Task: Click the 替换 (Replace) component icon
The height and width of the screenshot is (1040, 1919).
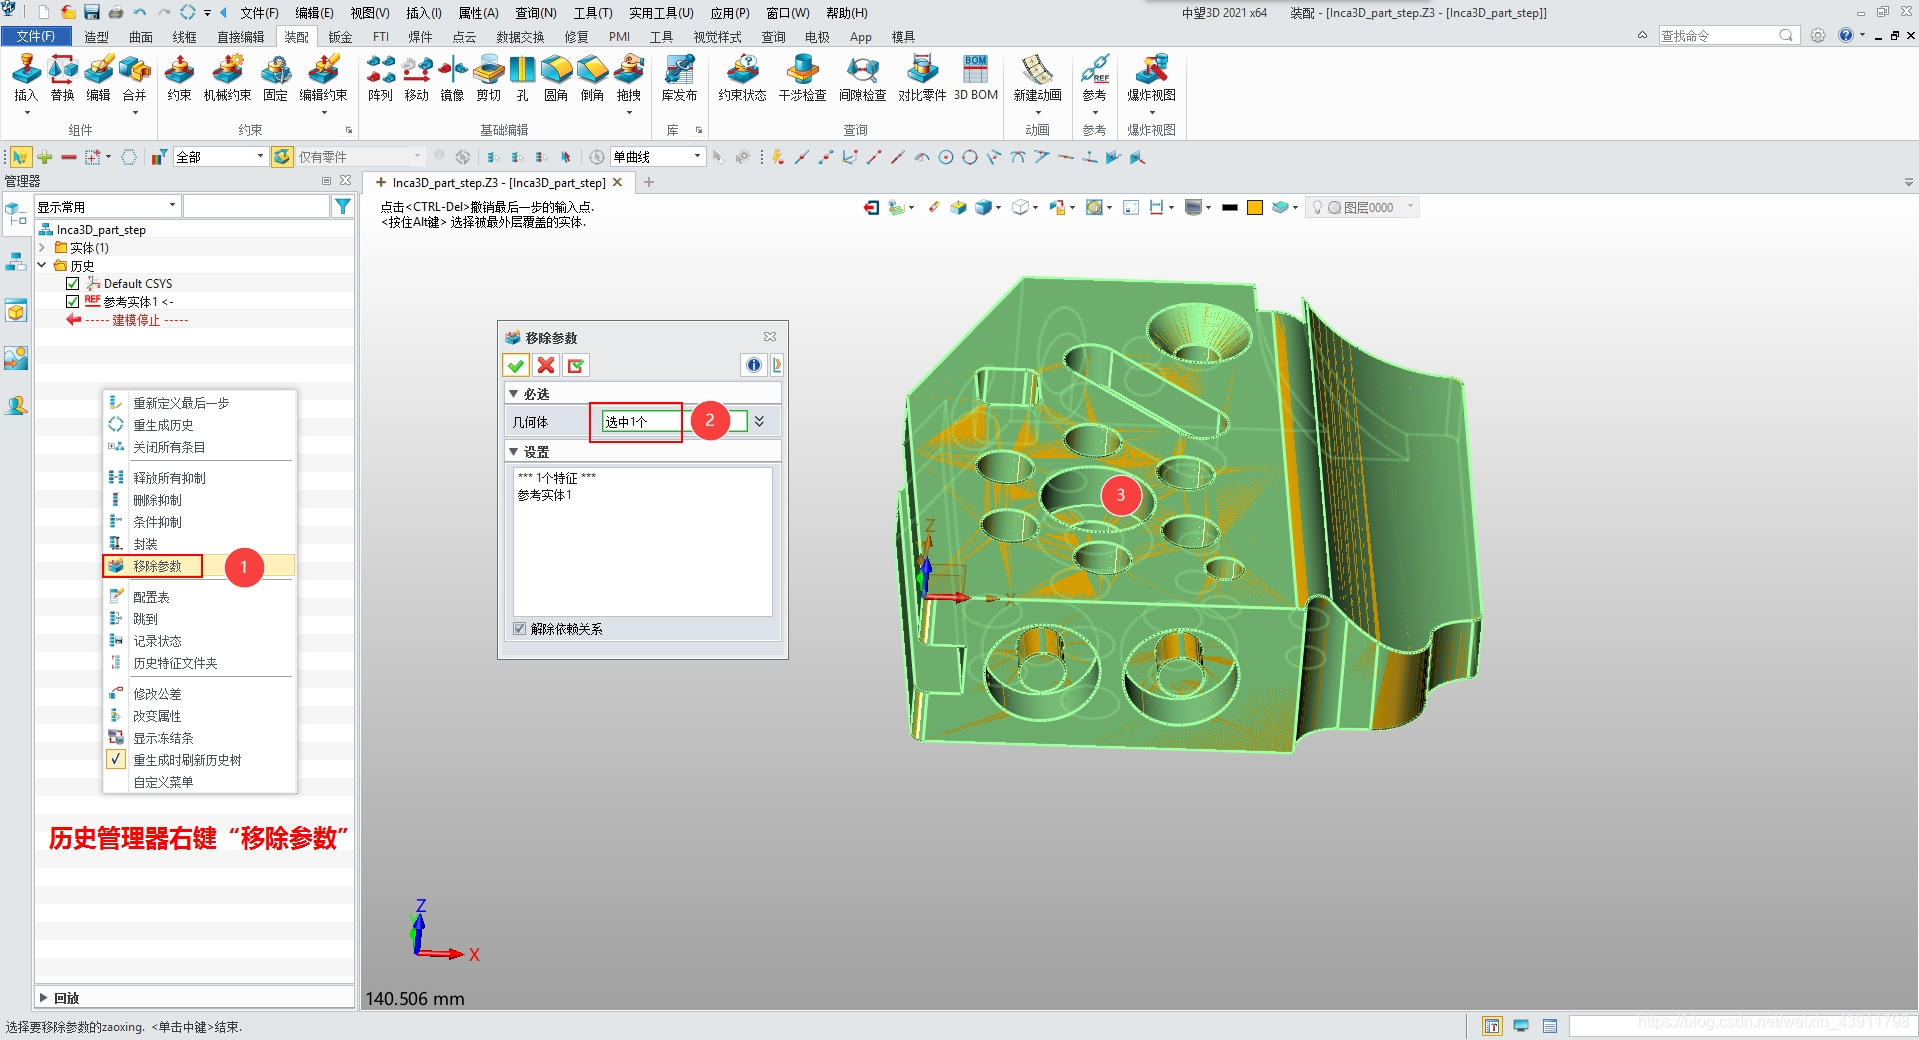Action: (62, 78)
